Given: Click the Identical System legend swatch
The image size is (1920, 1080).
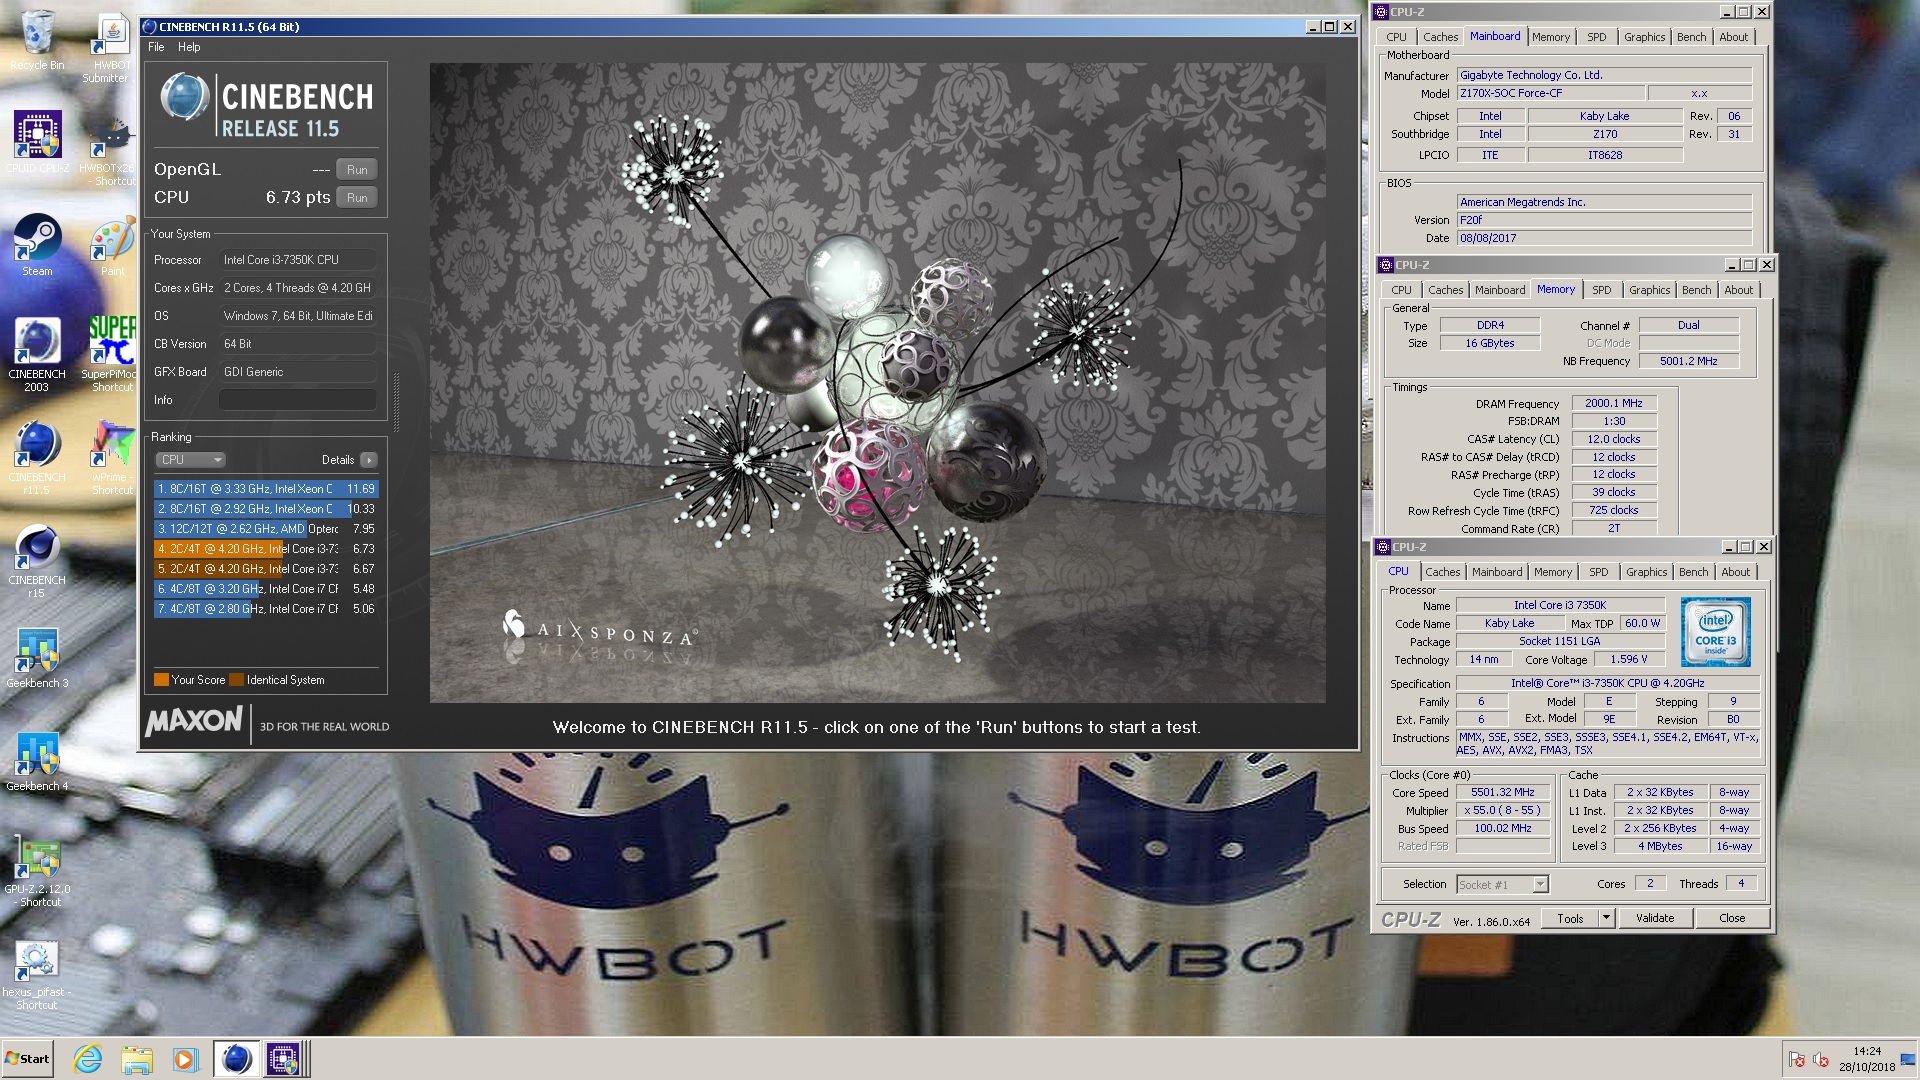Looking at the screenshot, I should (236, 680).
